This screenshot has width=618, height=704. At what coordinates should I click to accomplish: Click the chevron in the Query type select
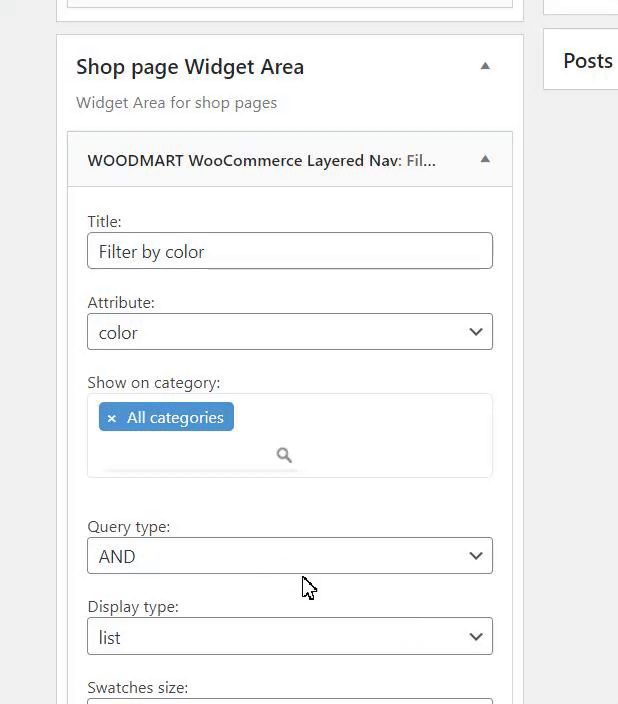point(476,556)
